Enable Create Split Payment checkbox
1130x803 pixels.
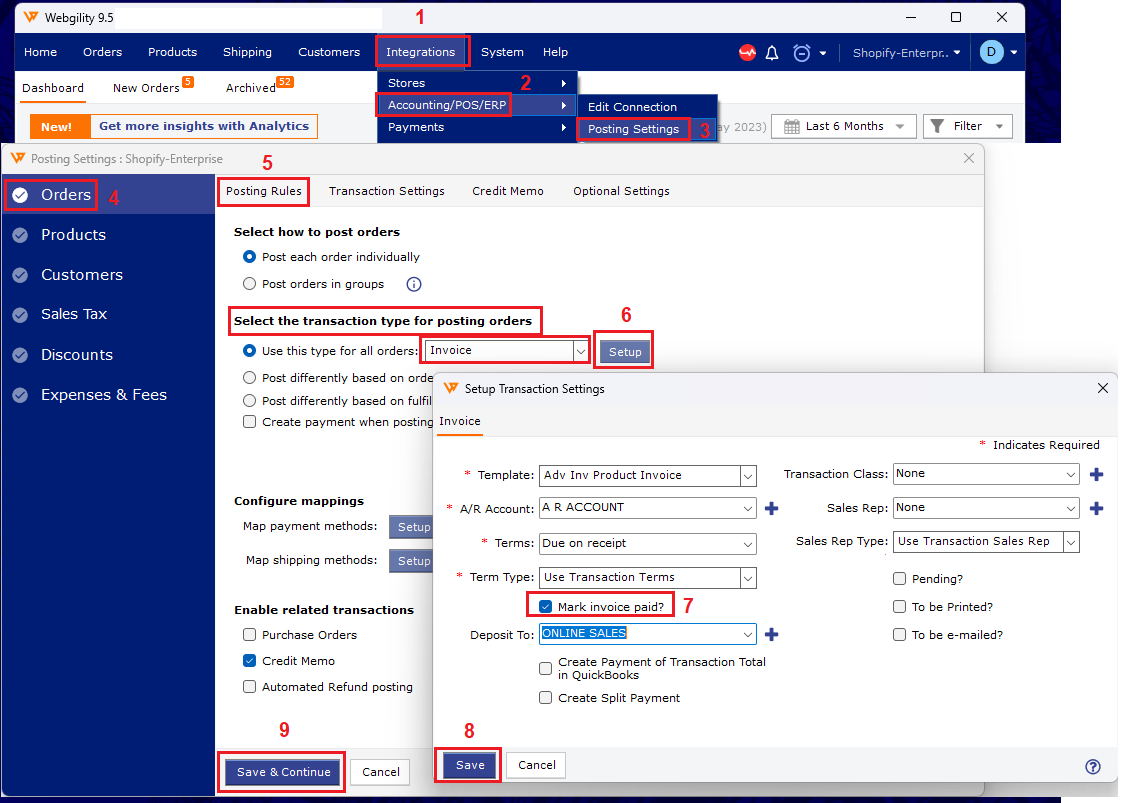546,698
